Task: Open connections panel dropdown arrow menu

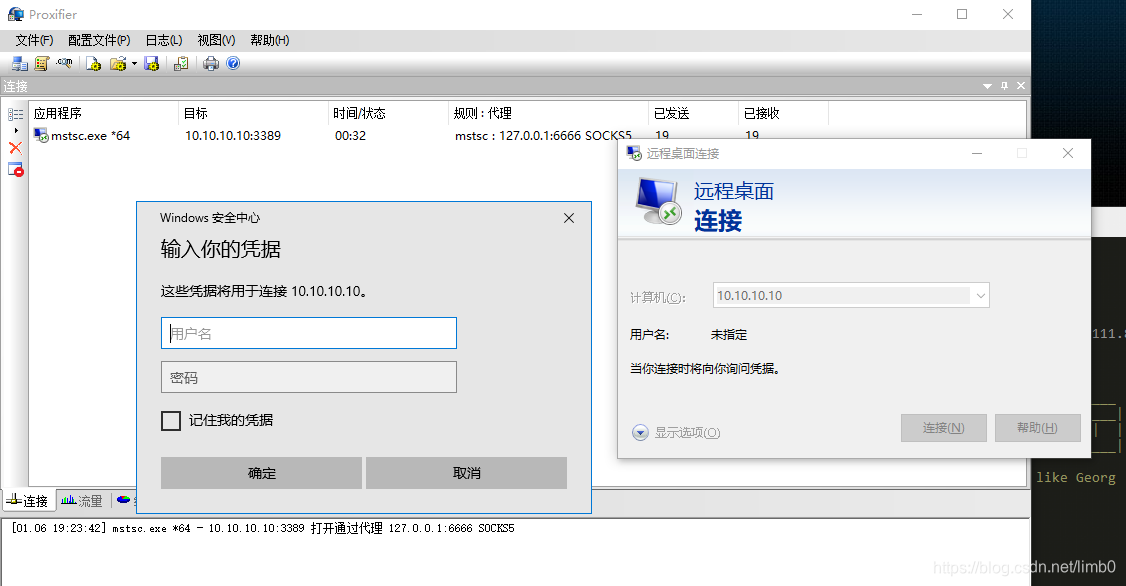Action: [x=987, y=86]
